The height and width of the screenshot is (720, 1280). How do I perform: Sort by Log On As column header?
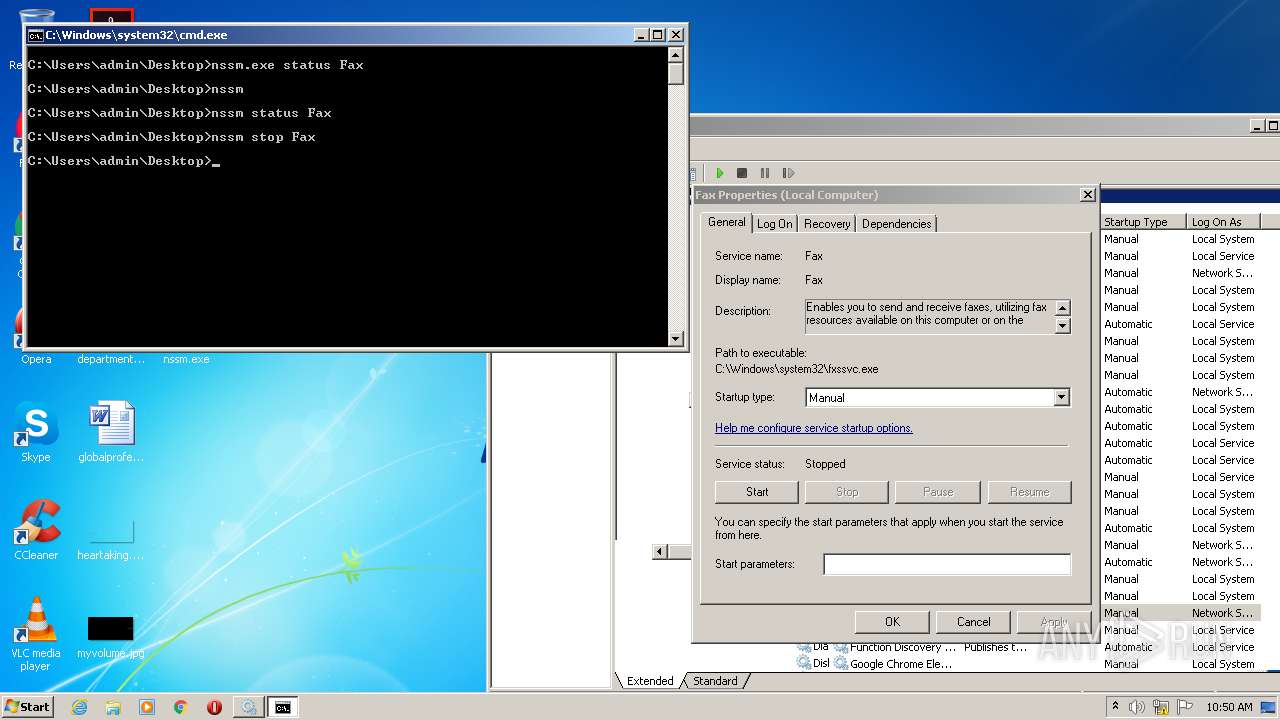(x=1223, y=222)
